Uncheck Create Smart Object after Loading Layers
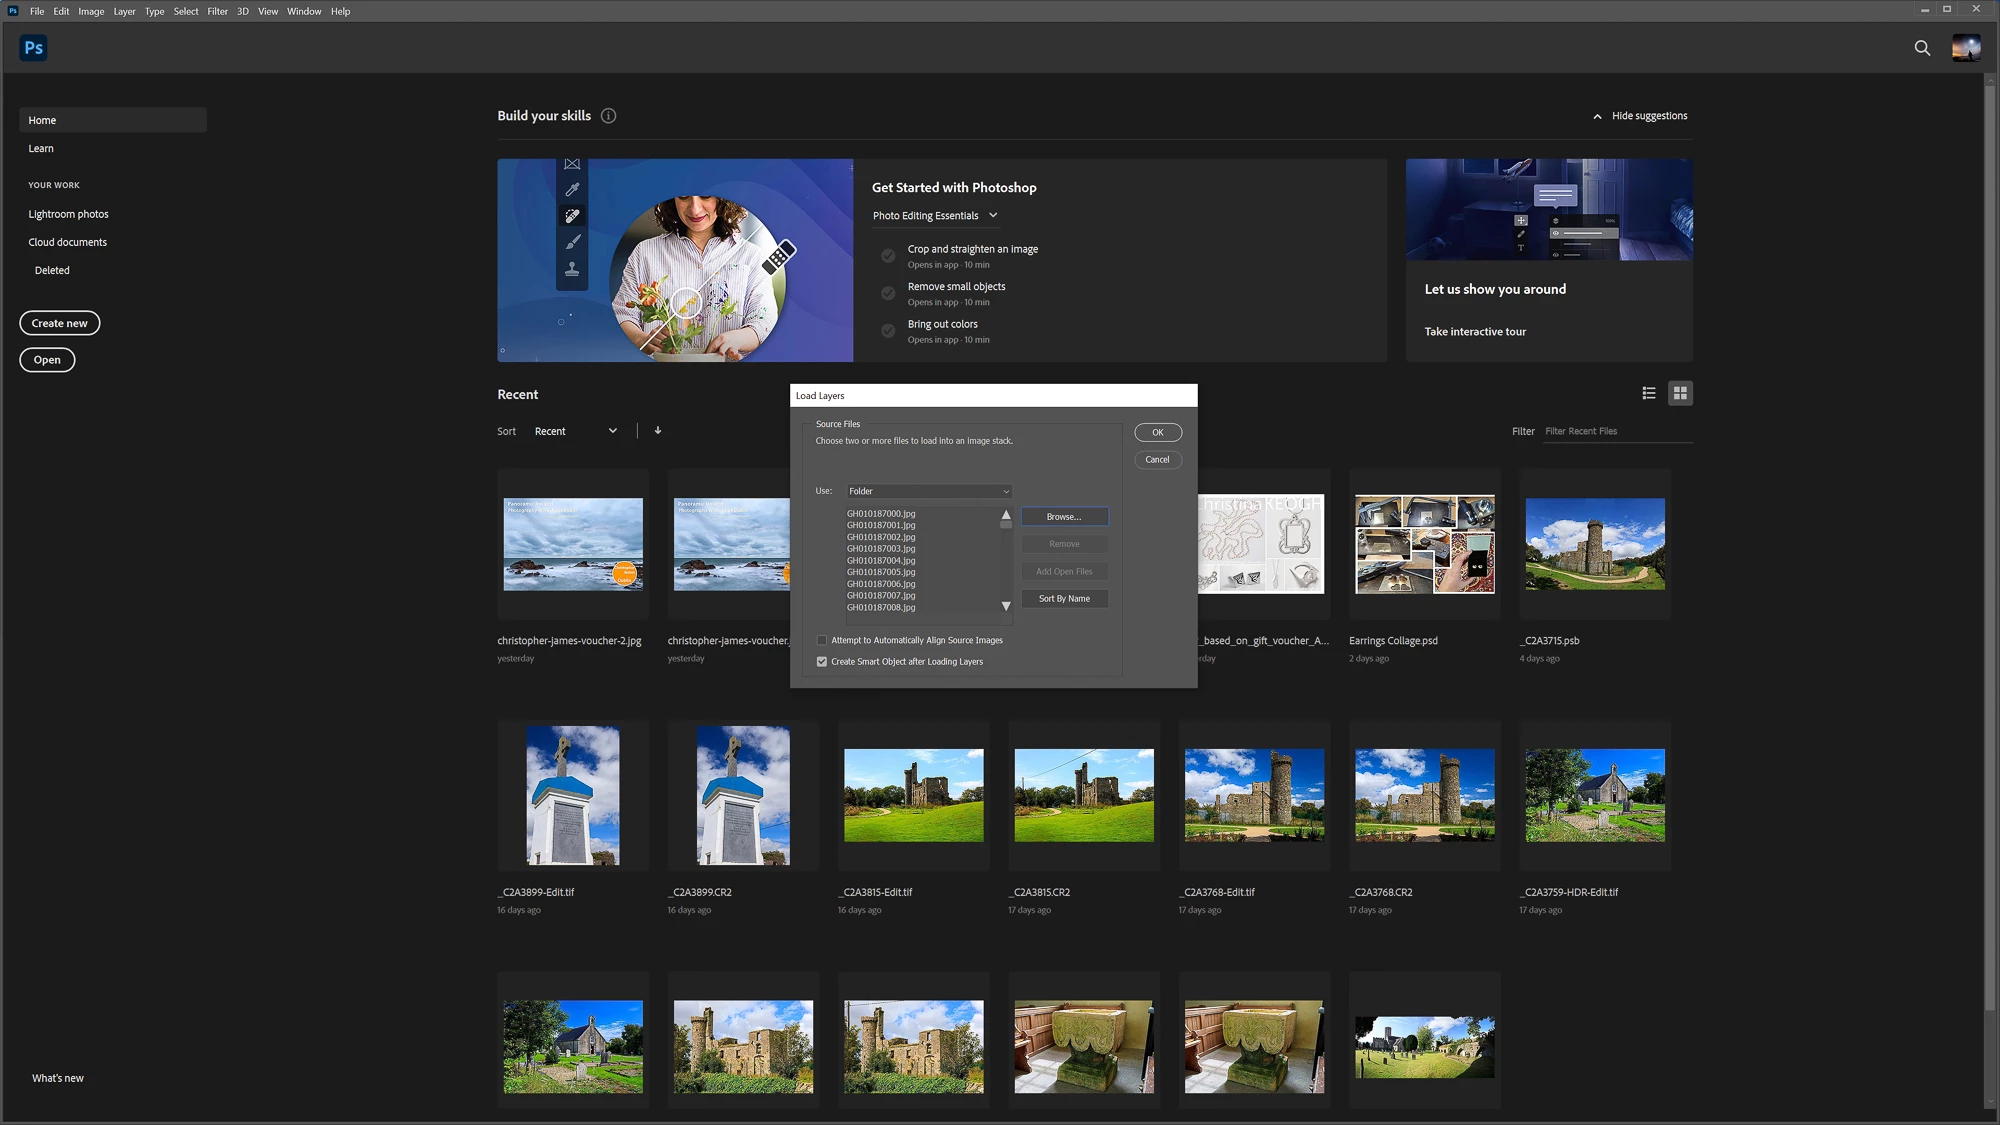 [822, 662]
